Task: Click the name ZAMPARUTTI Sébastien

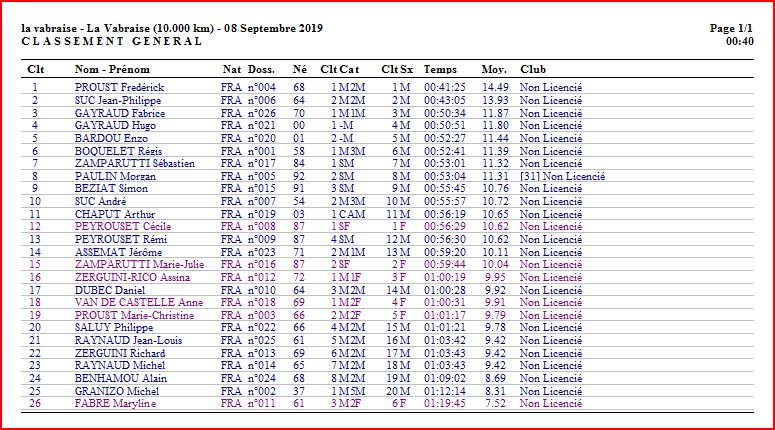Action: coord(134,164)
